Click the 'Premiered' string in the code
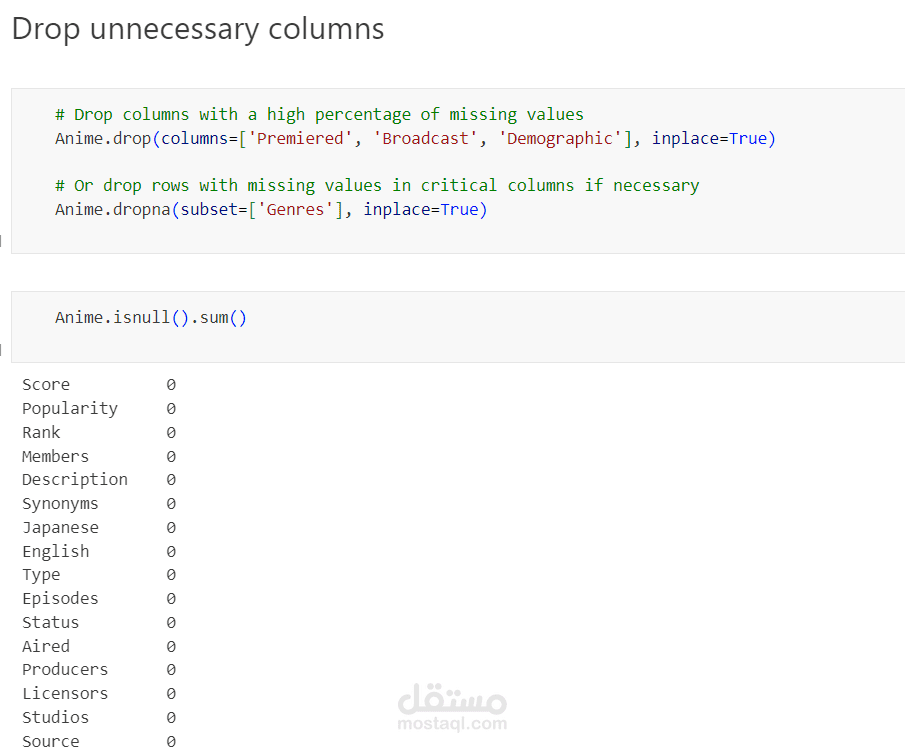The height and width of the screenshot is (748, 905). [x=300, y=139]
